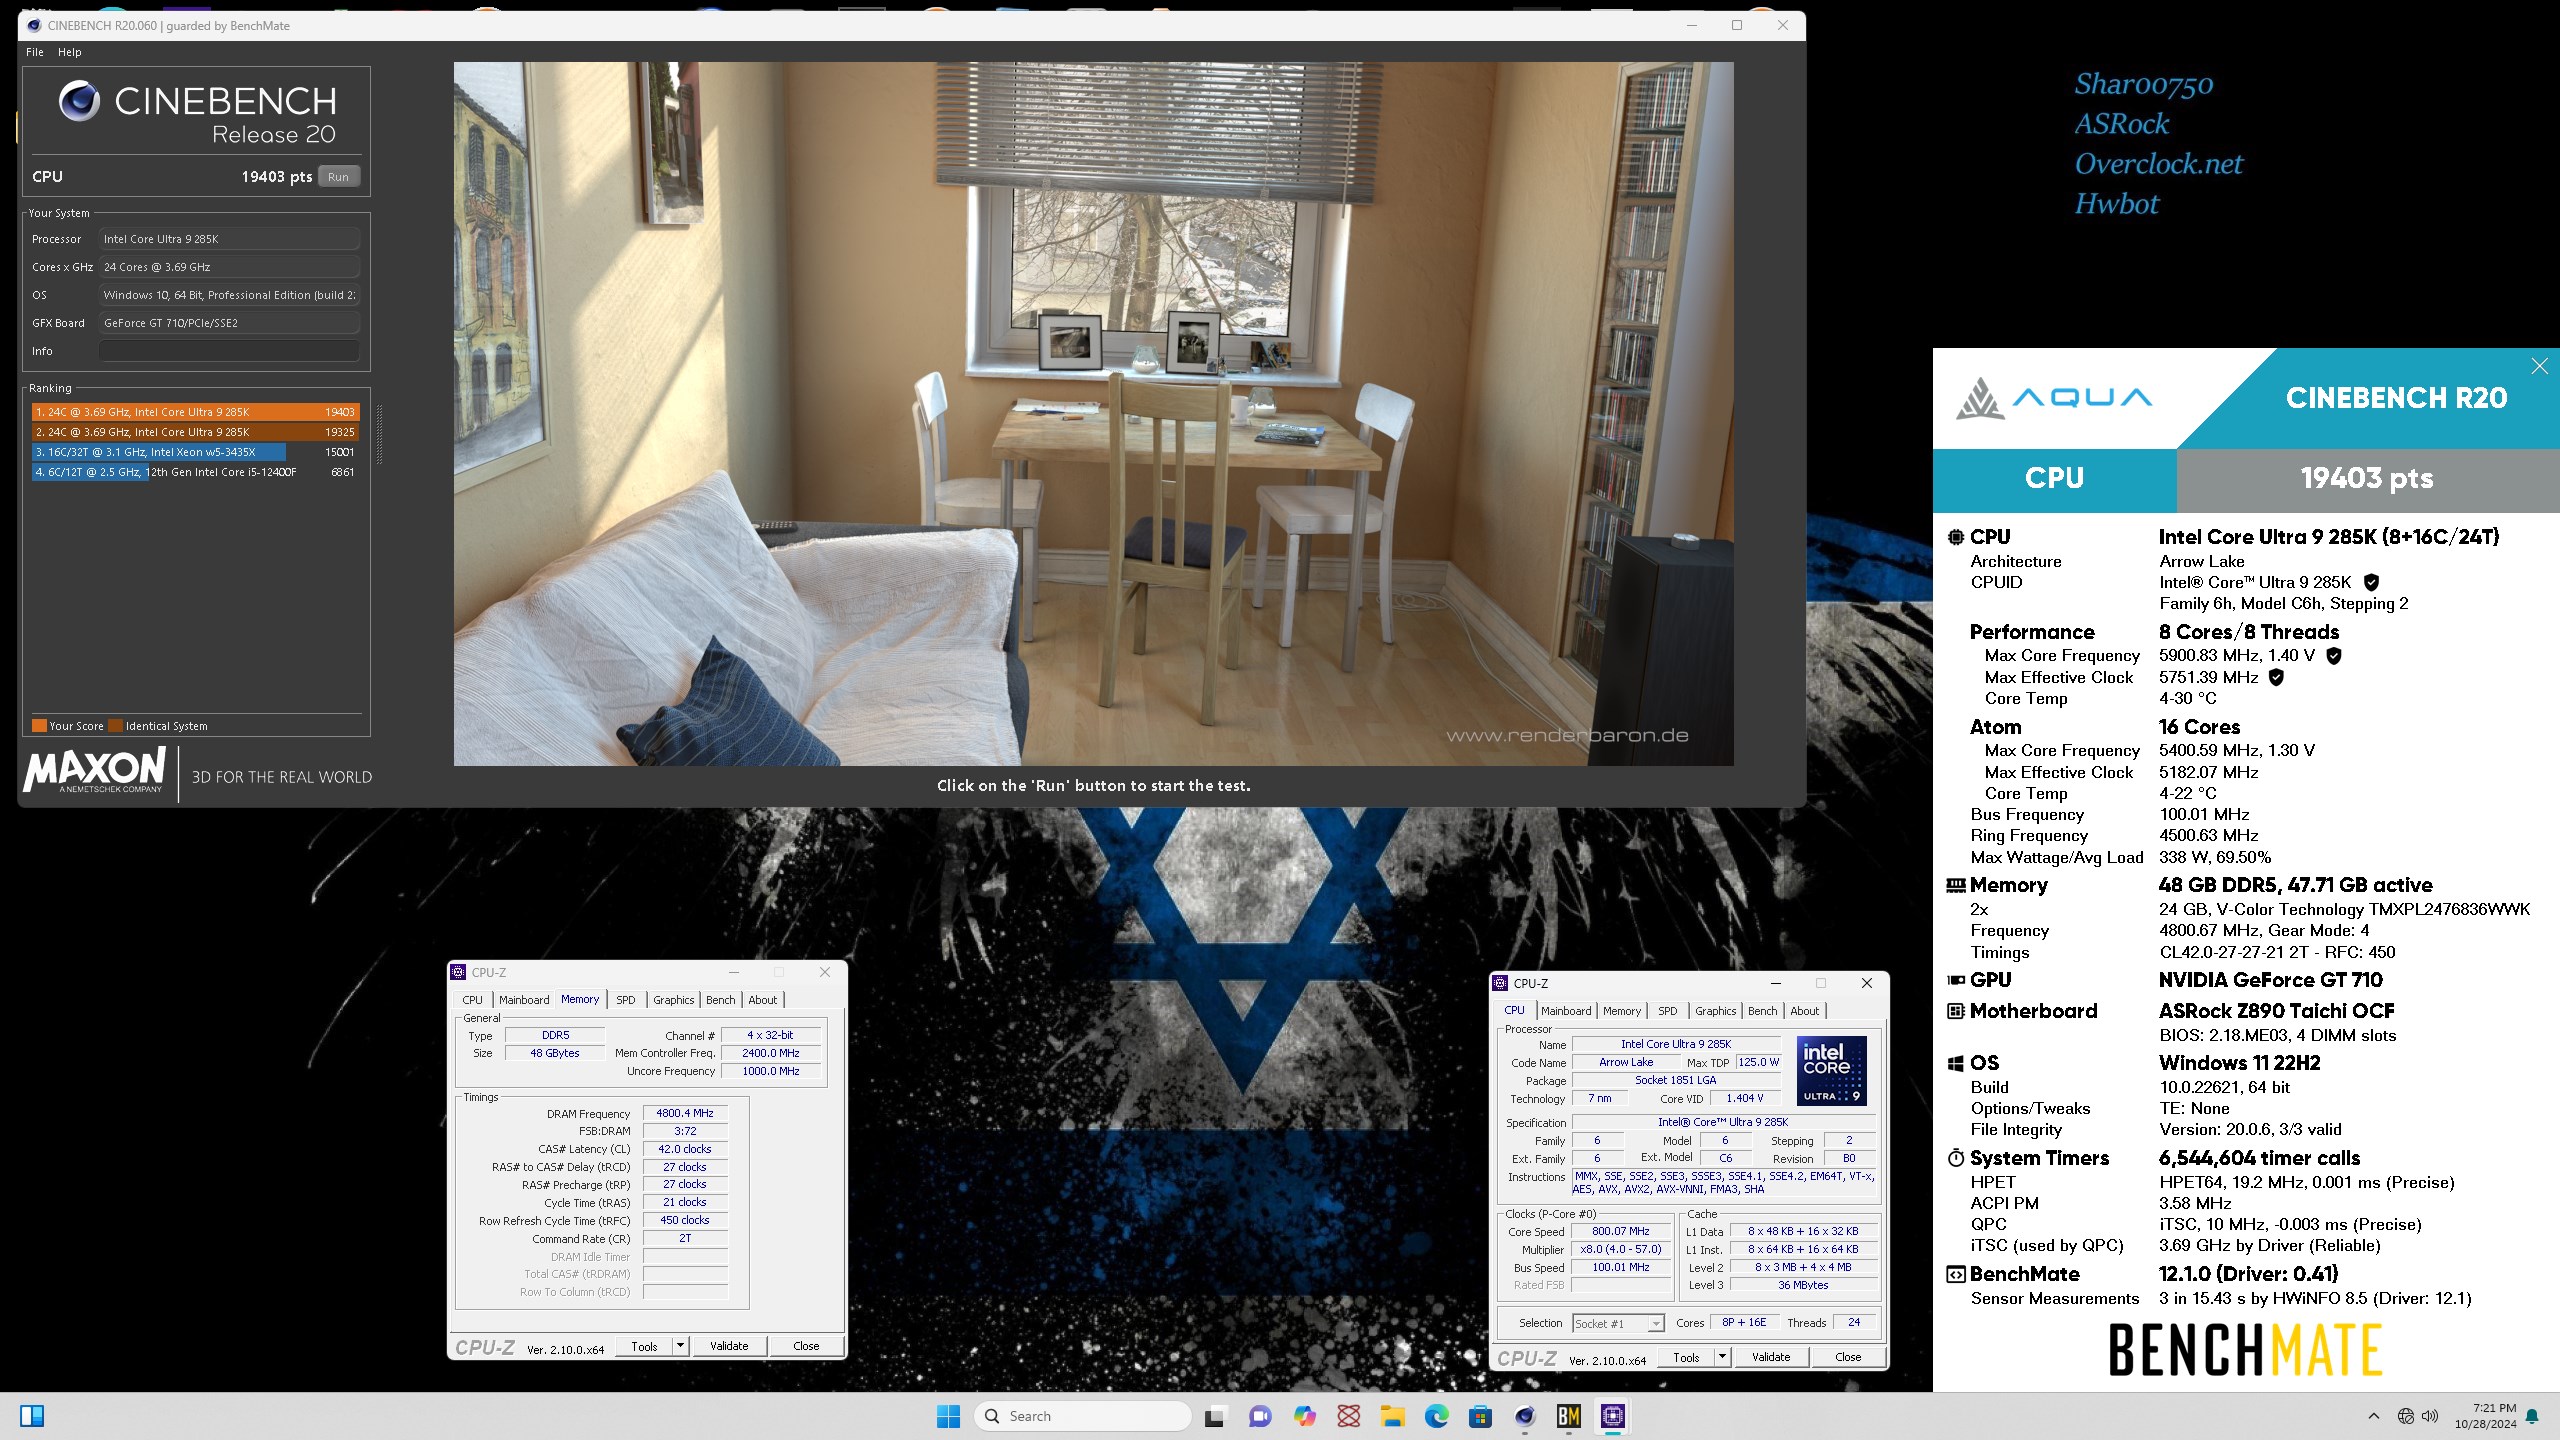Expand the Socket #1 selection dropdown
The image size is (2560, 1440).
1656,1324
